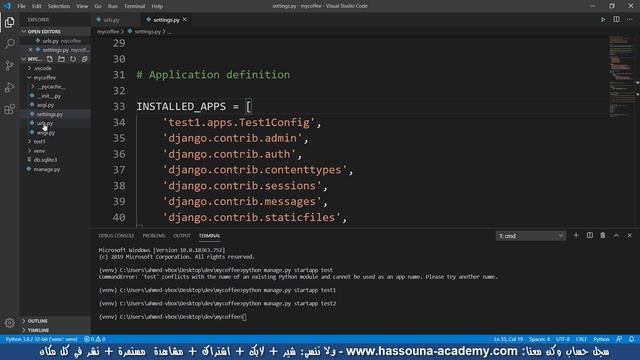Collapse all folders in explorer
Screen dimensions: 640x360
coord(84,59)
